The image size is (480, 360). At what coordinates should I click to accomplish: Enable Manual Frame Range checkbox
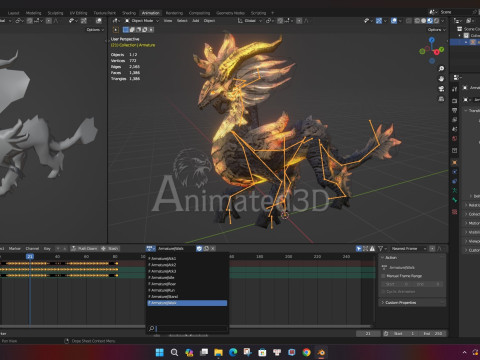(383, 276)
